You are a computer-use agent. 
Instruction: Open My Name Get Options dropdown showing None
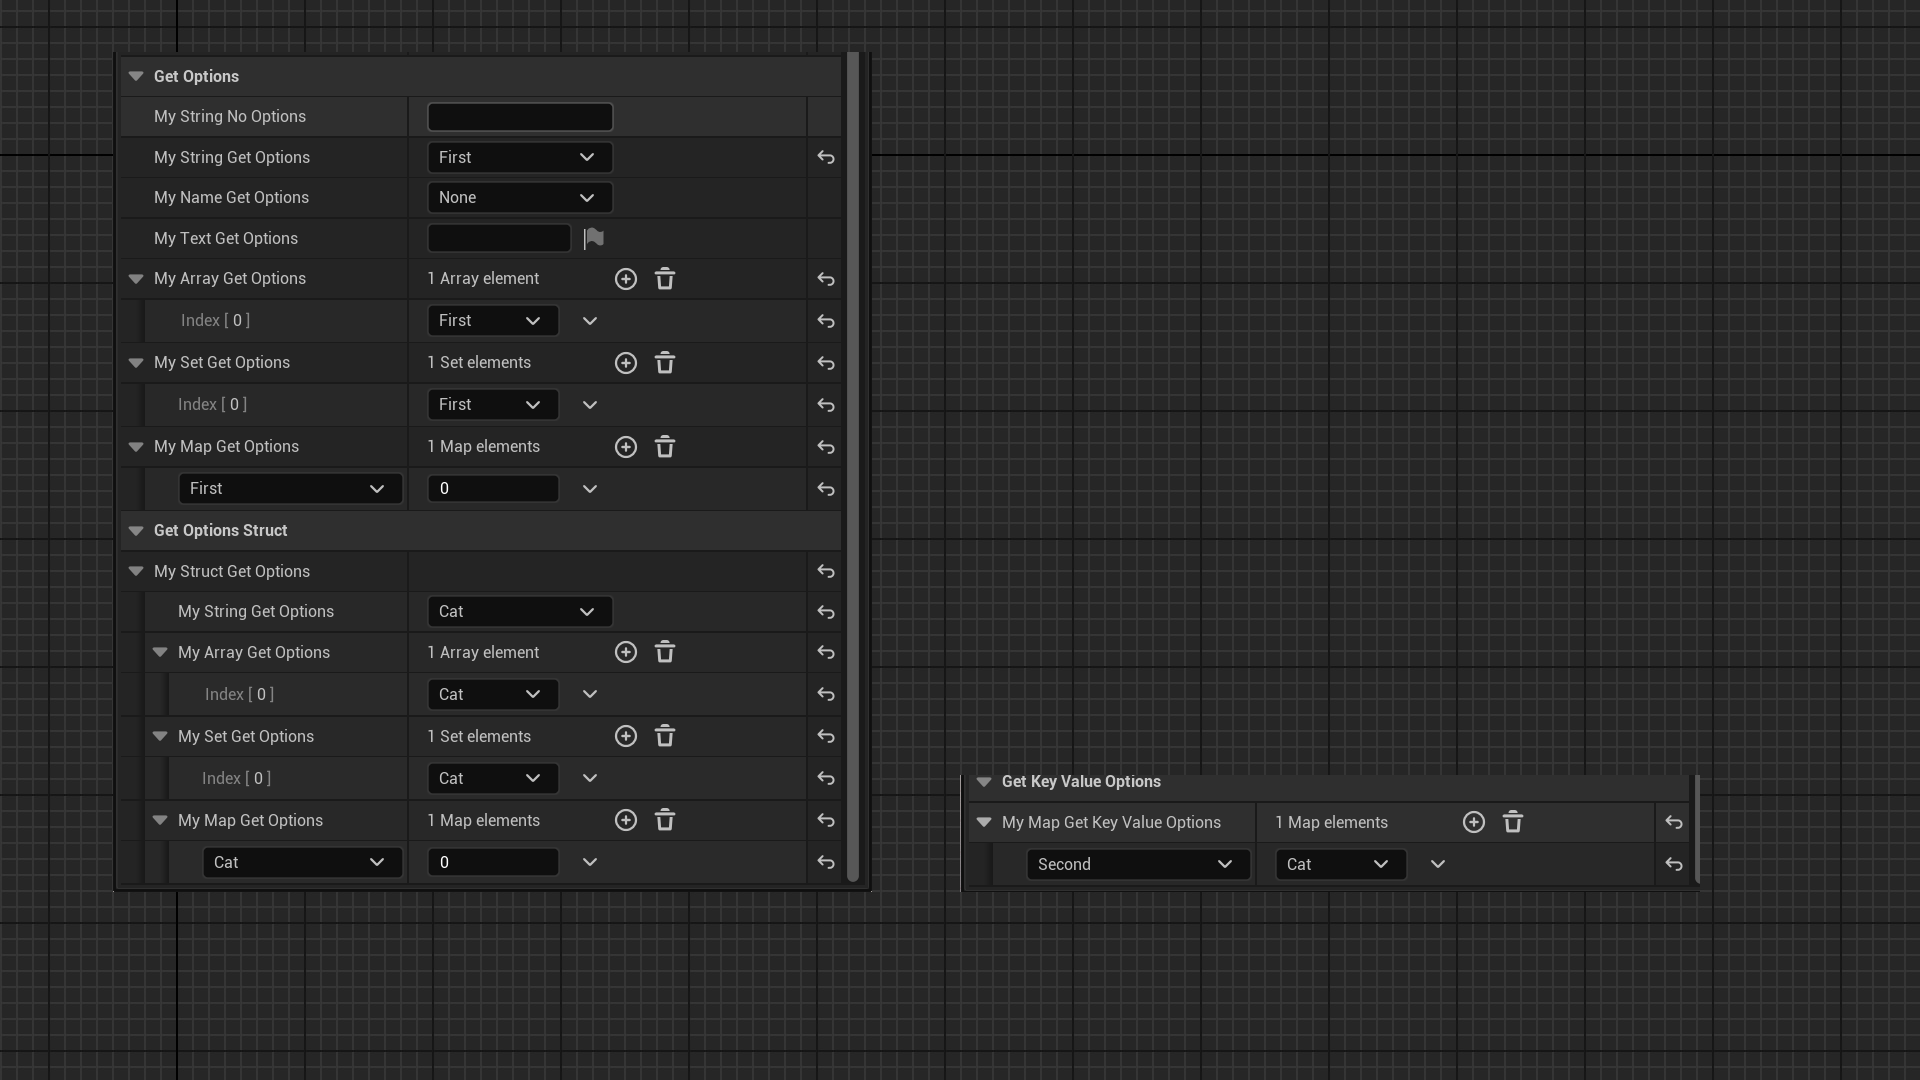point(519,198)
